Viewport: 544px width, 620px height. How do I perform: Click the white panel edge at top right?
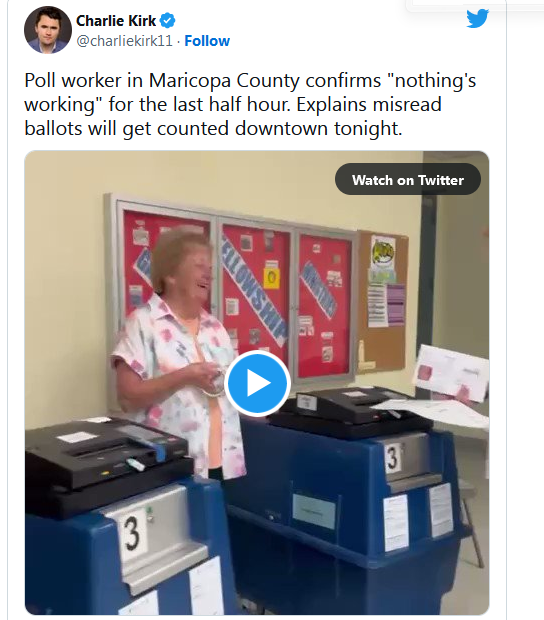(455, 6)
